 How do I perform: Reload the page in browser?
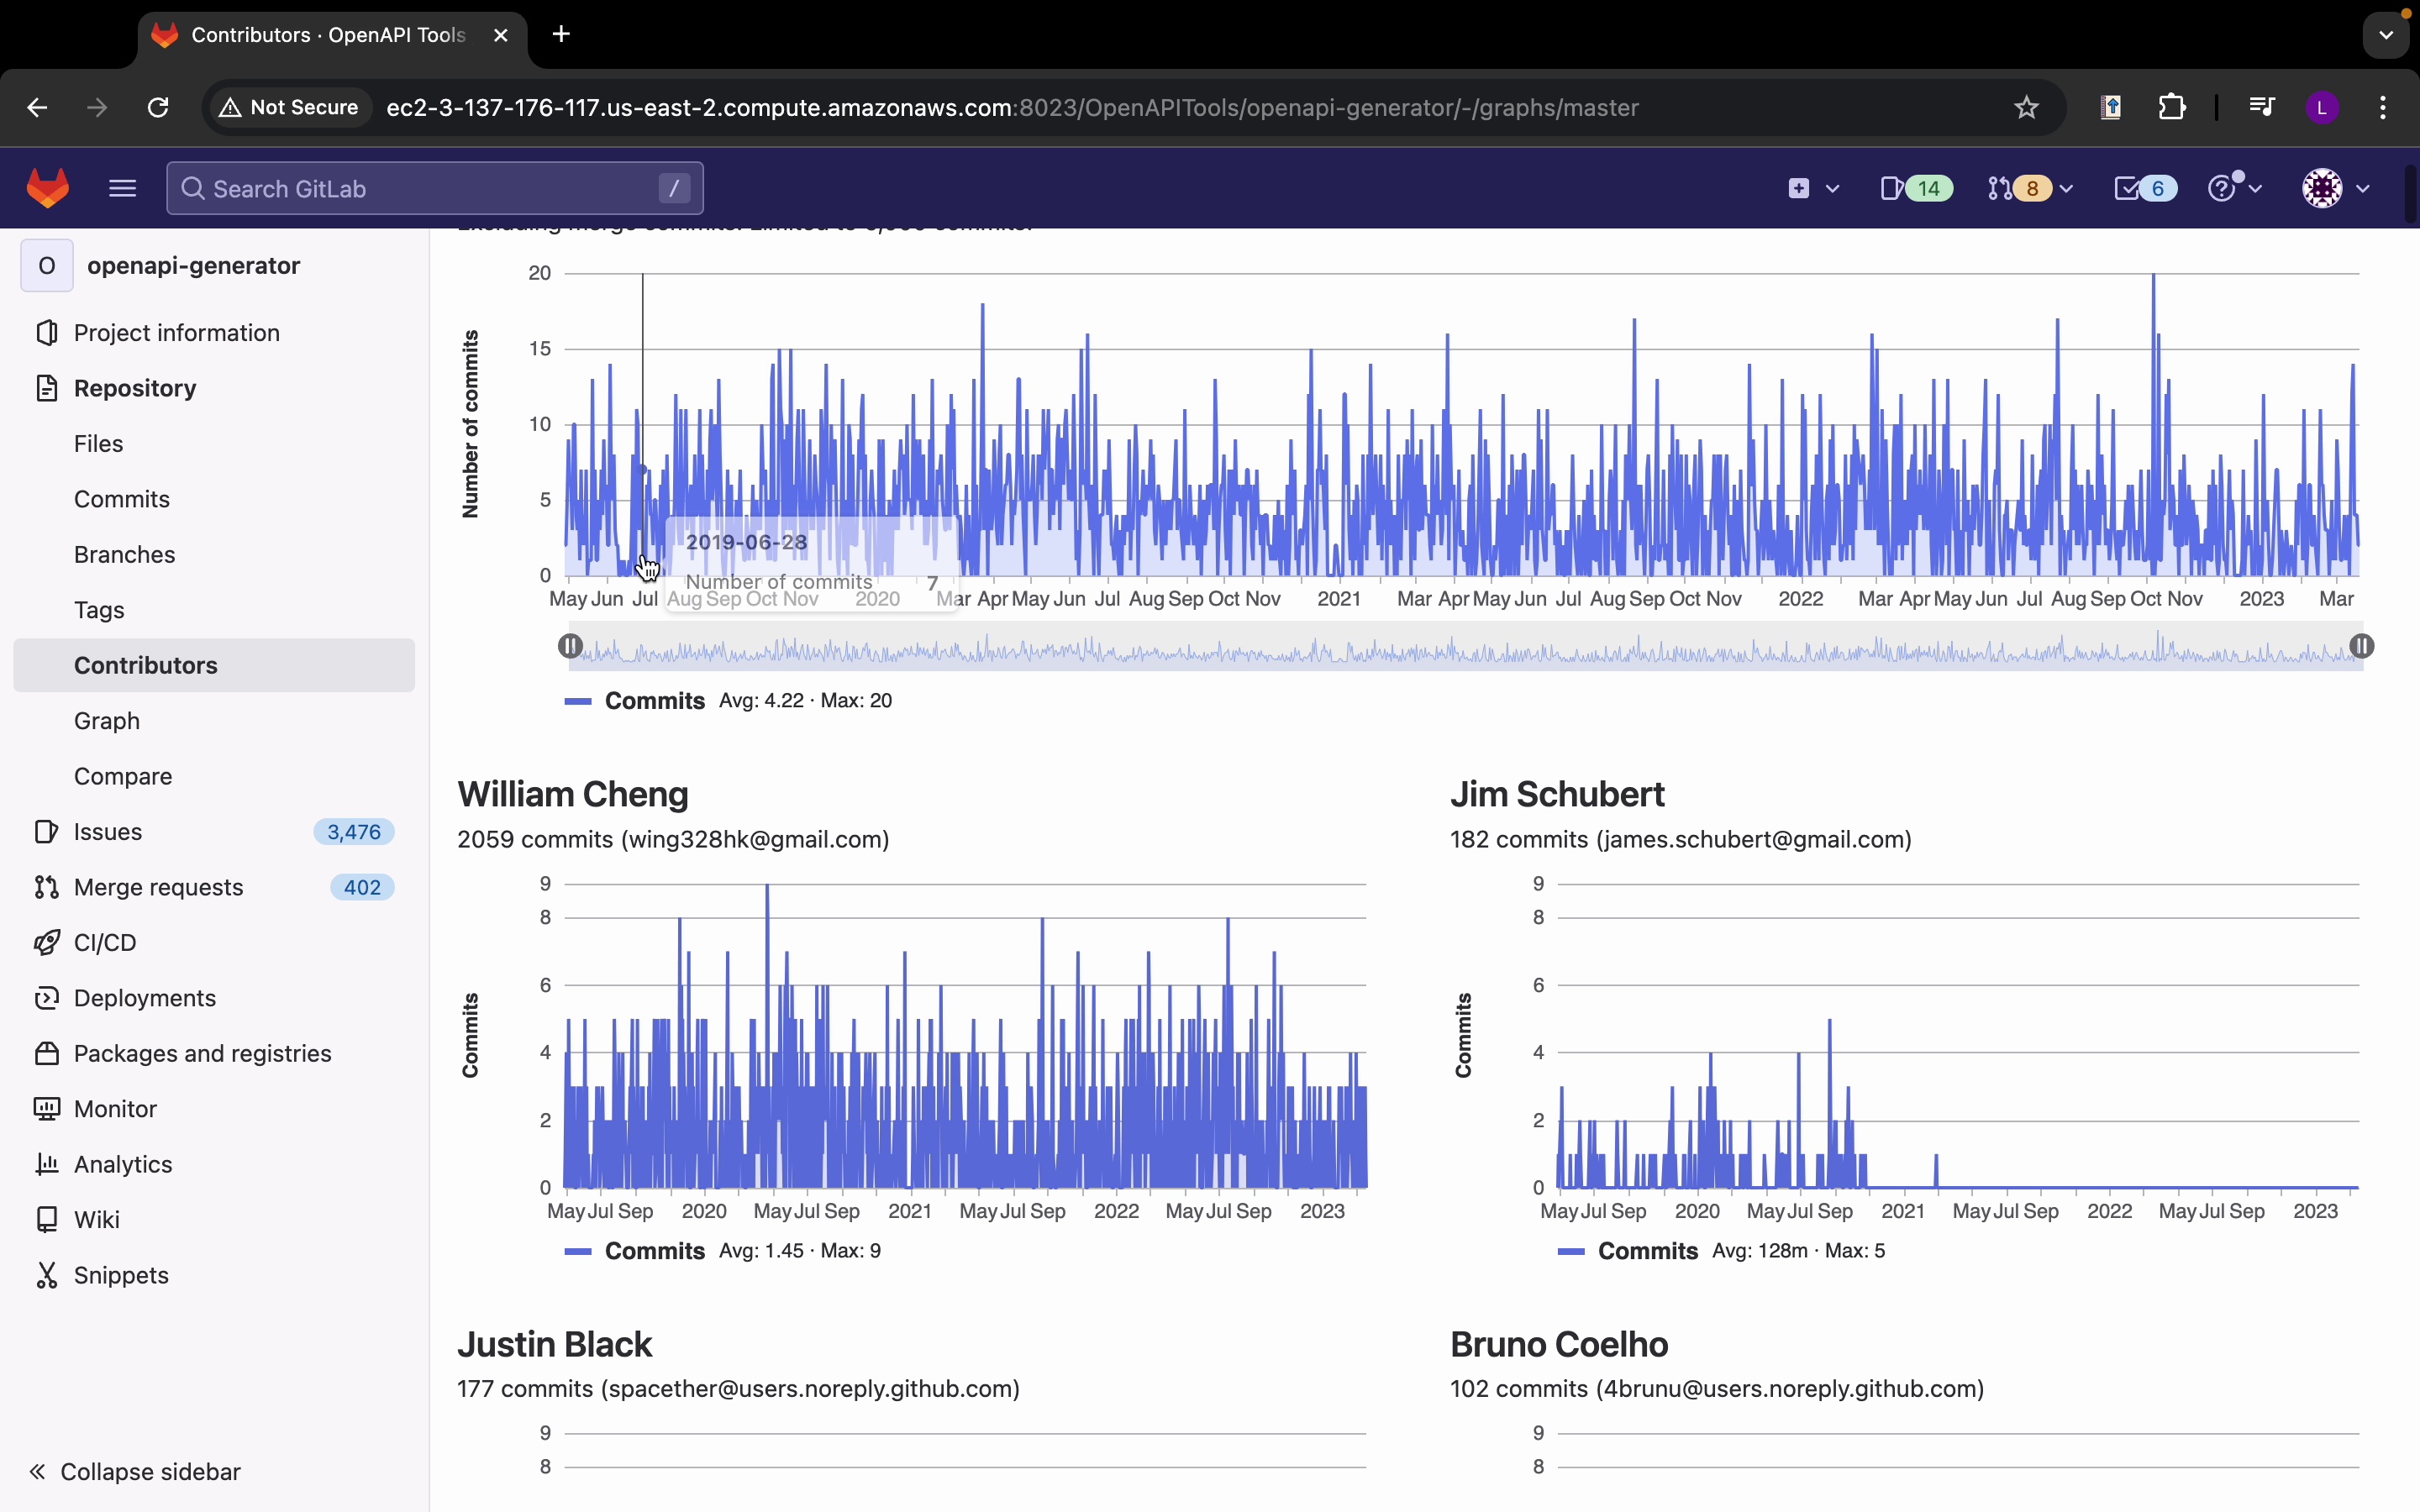[x=158, y=107]
